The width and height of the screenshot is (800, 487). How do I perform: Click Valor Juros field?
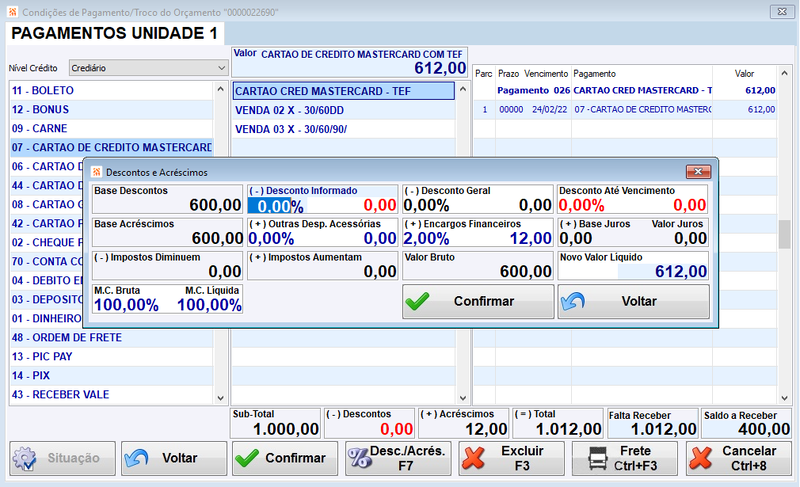click(690, 239)
